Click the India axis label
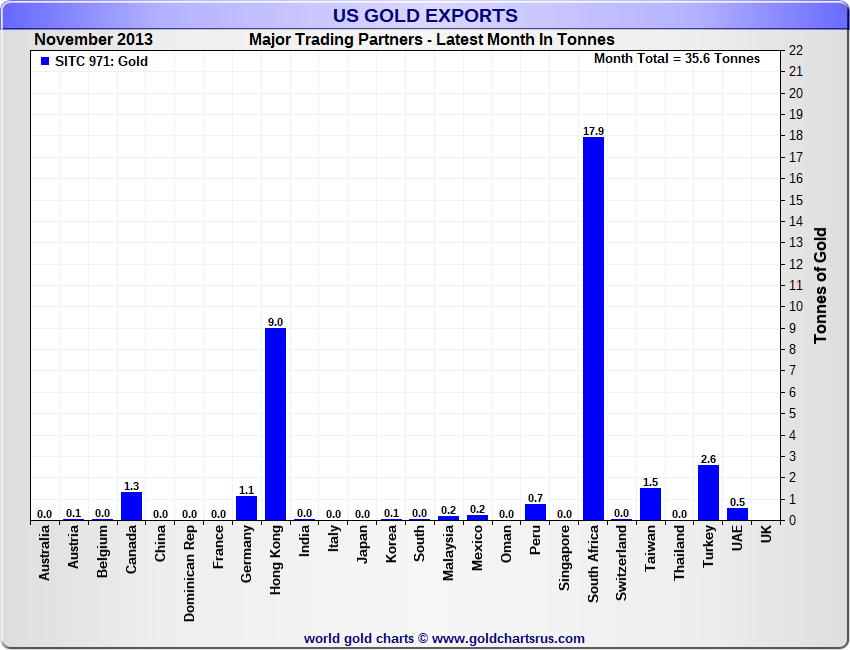 tap(304, 540)
